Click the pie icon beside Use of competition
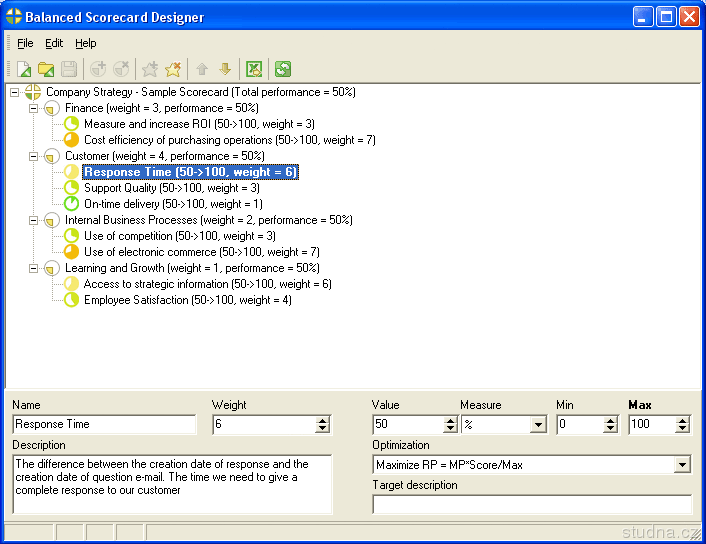Viewport: 706px width, 544px height. (71, 236)
